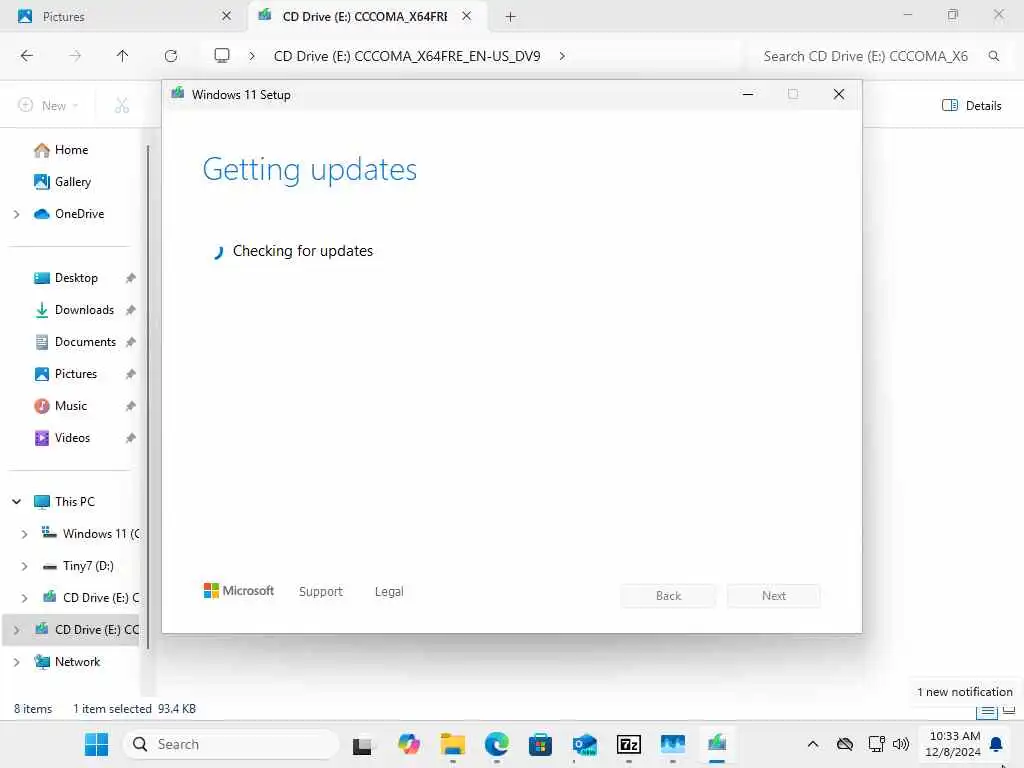Open Outlook from the taskbar
The width and height of the screenshot is (1024, 768).
[584, 744]
